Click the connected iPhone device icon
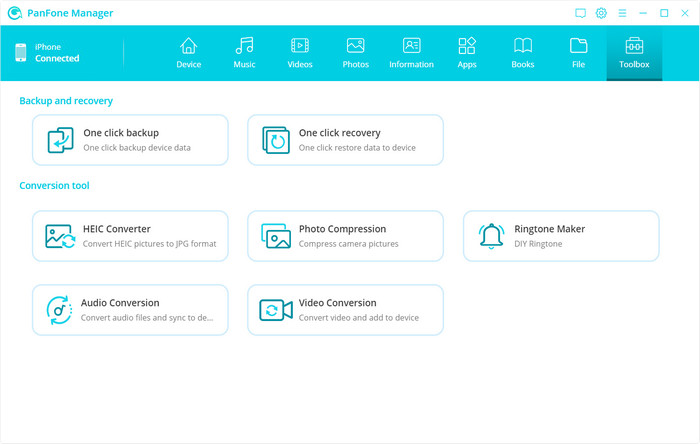The height and width of the screenshot is (444, 700). (21, 53)
